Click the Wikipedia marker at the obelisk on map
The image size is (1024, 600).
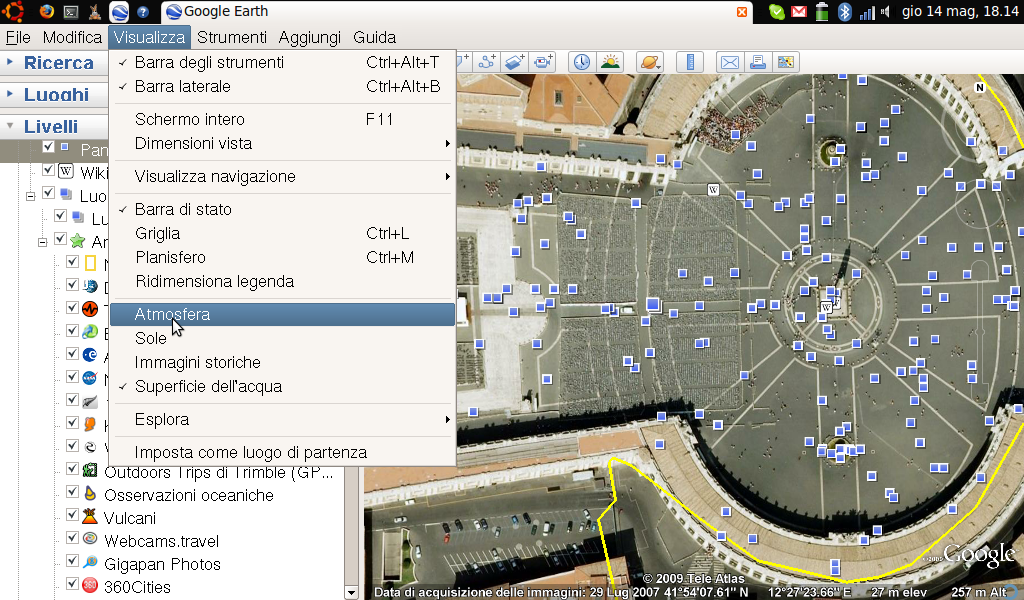826,307
